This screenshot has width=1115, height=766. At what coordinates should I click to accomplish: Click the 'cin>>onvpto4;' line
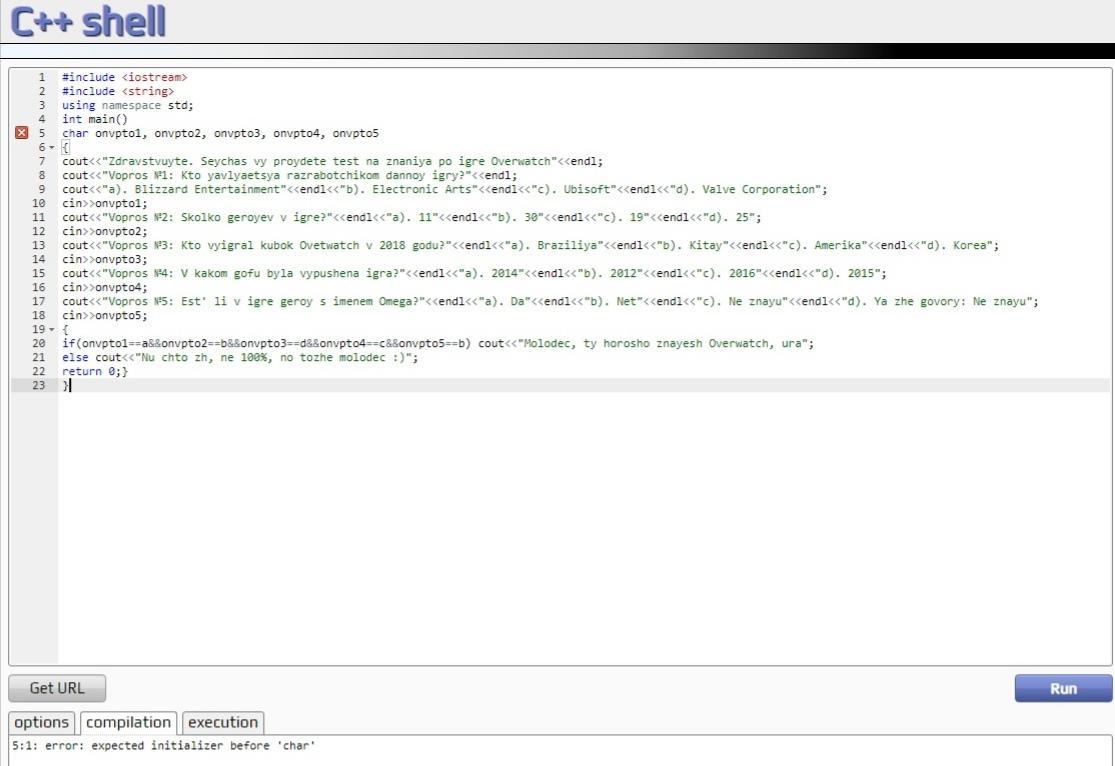click(105, 287)
